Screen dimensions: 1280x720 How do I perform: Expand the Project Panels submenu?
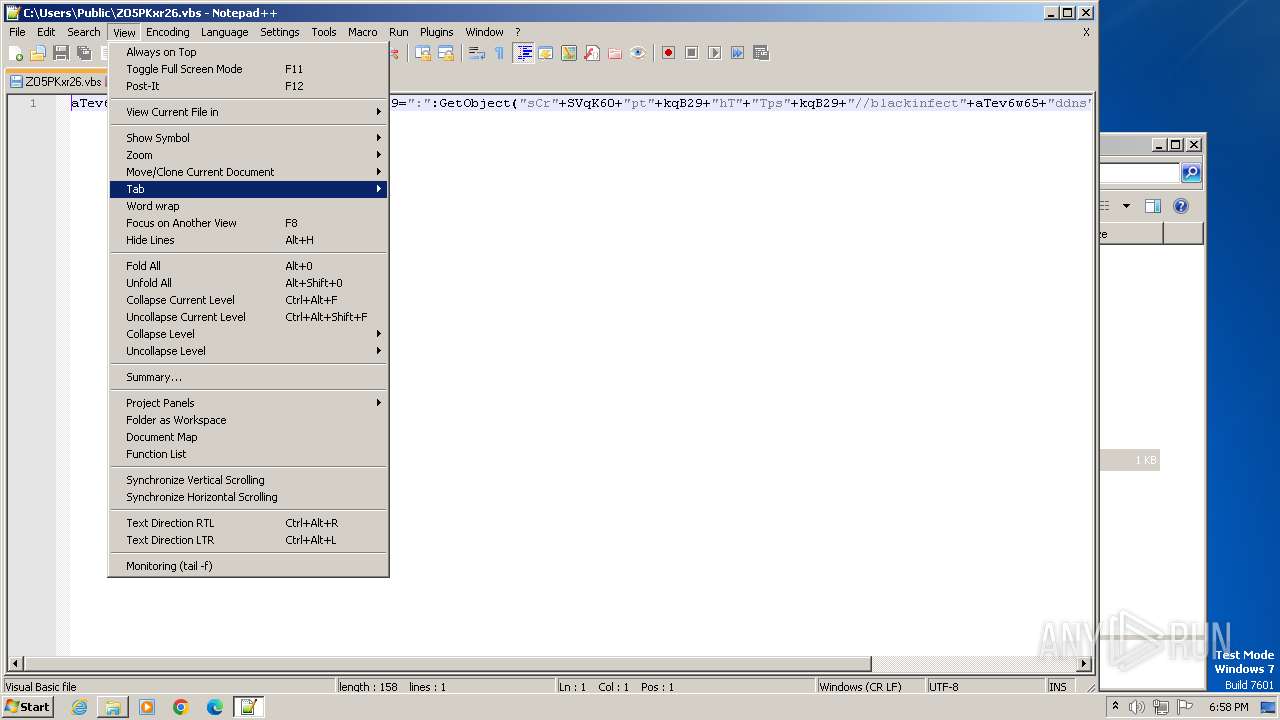pyautogui.click(x=248, y=403)
